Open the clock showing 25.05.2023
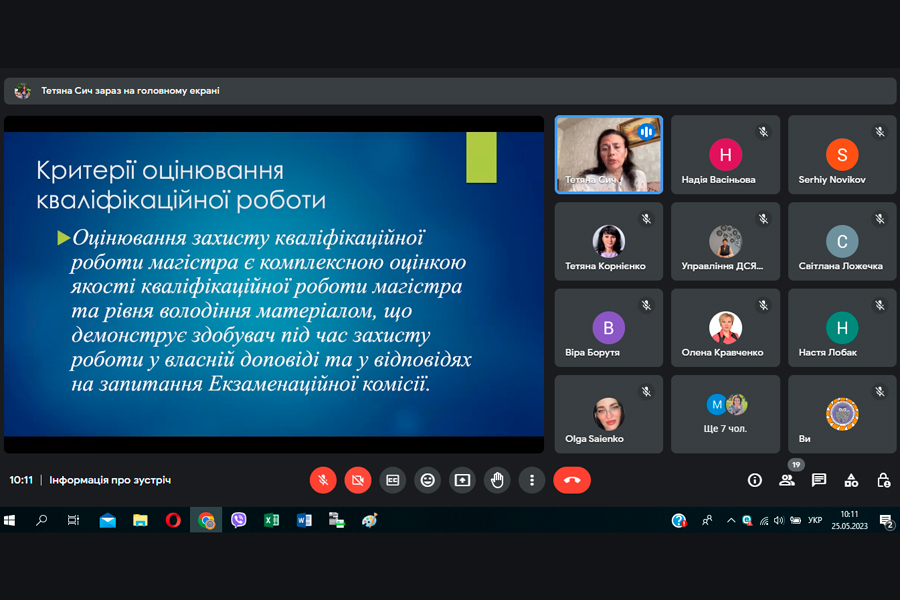 point(849,520)
